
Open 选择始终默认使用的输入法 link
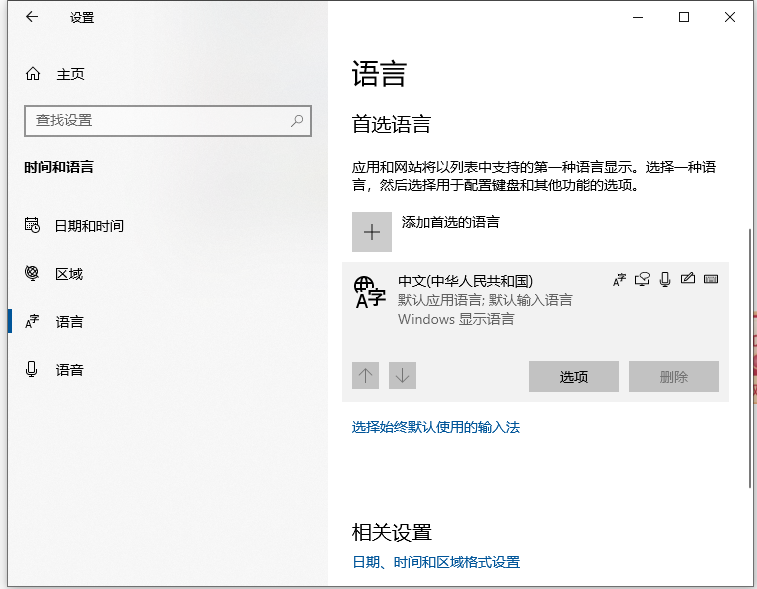[x=436, y=427]
